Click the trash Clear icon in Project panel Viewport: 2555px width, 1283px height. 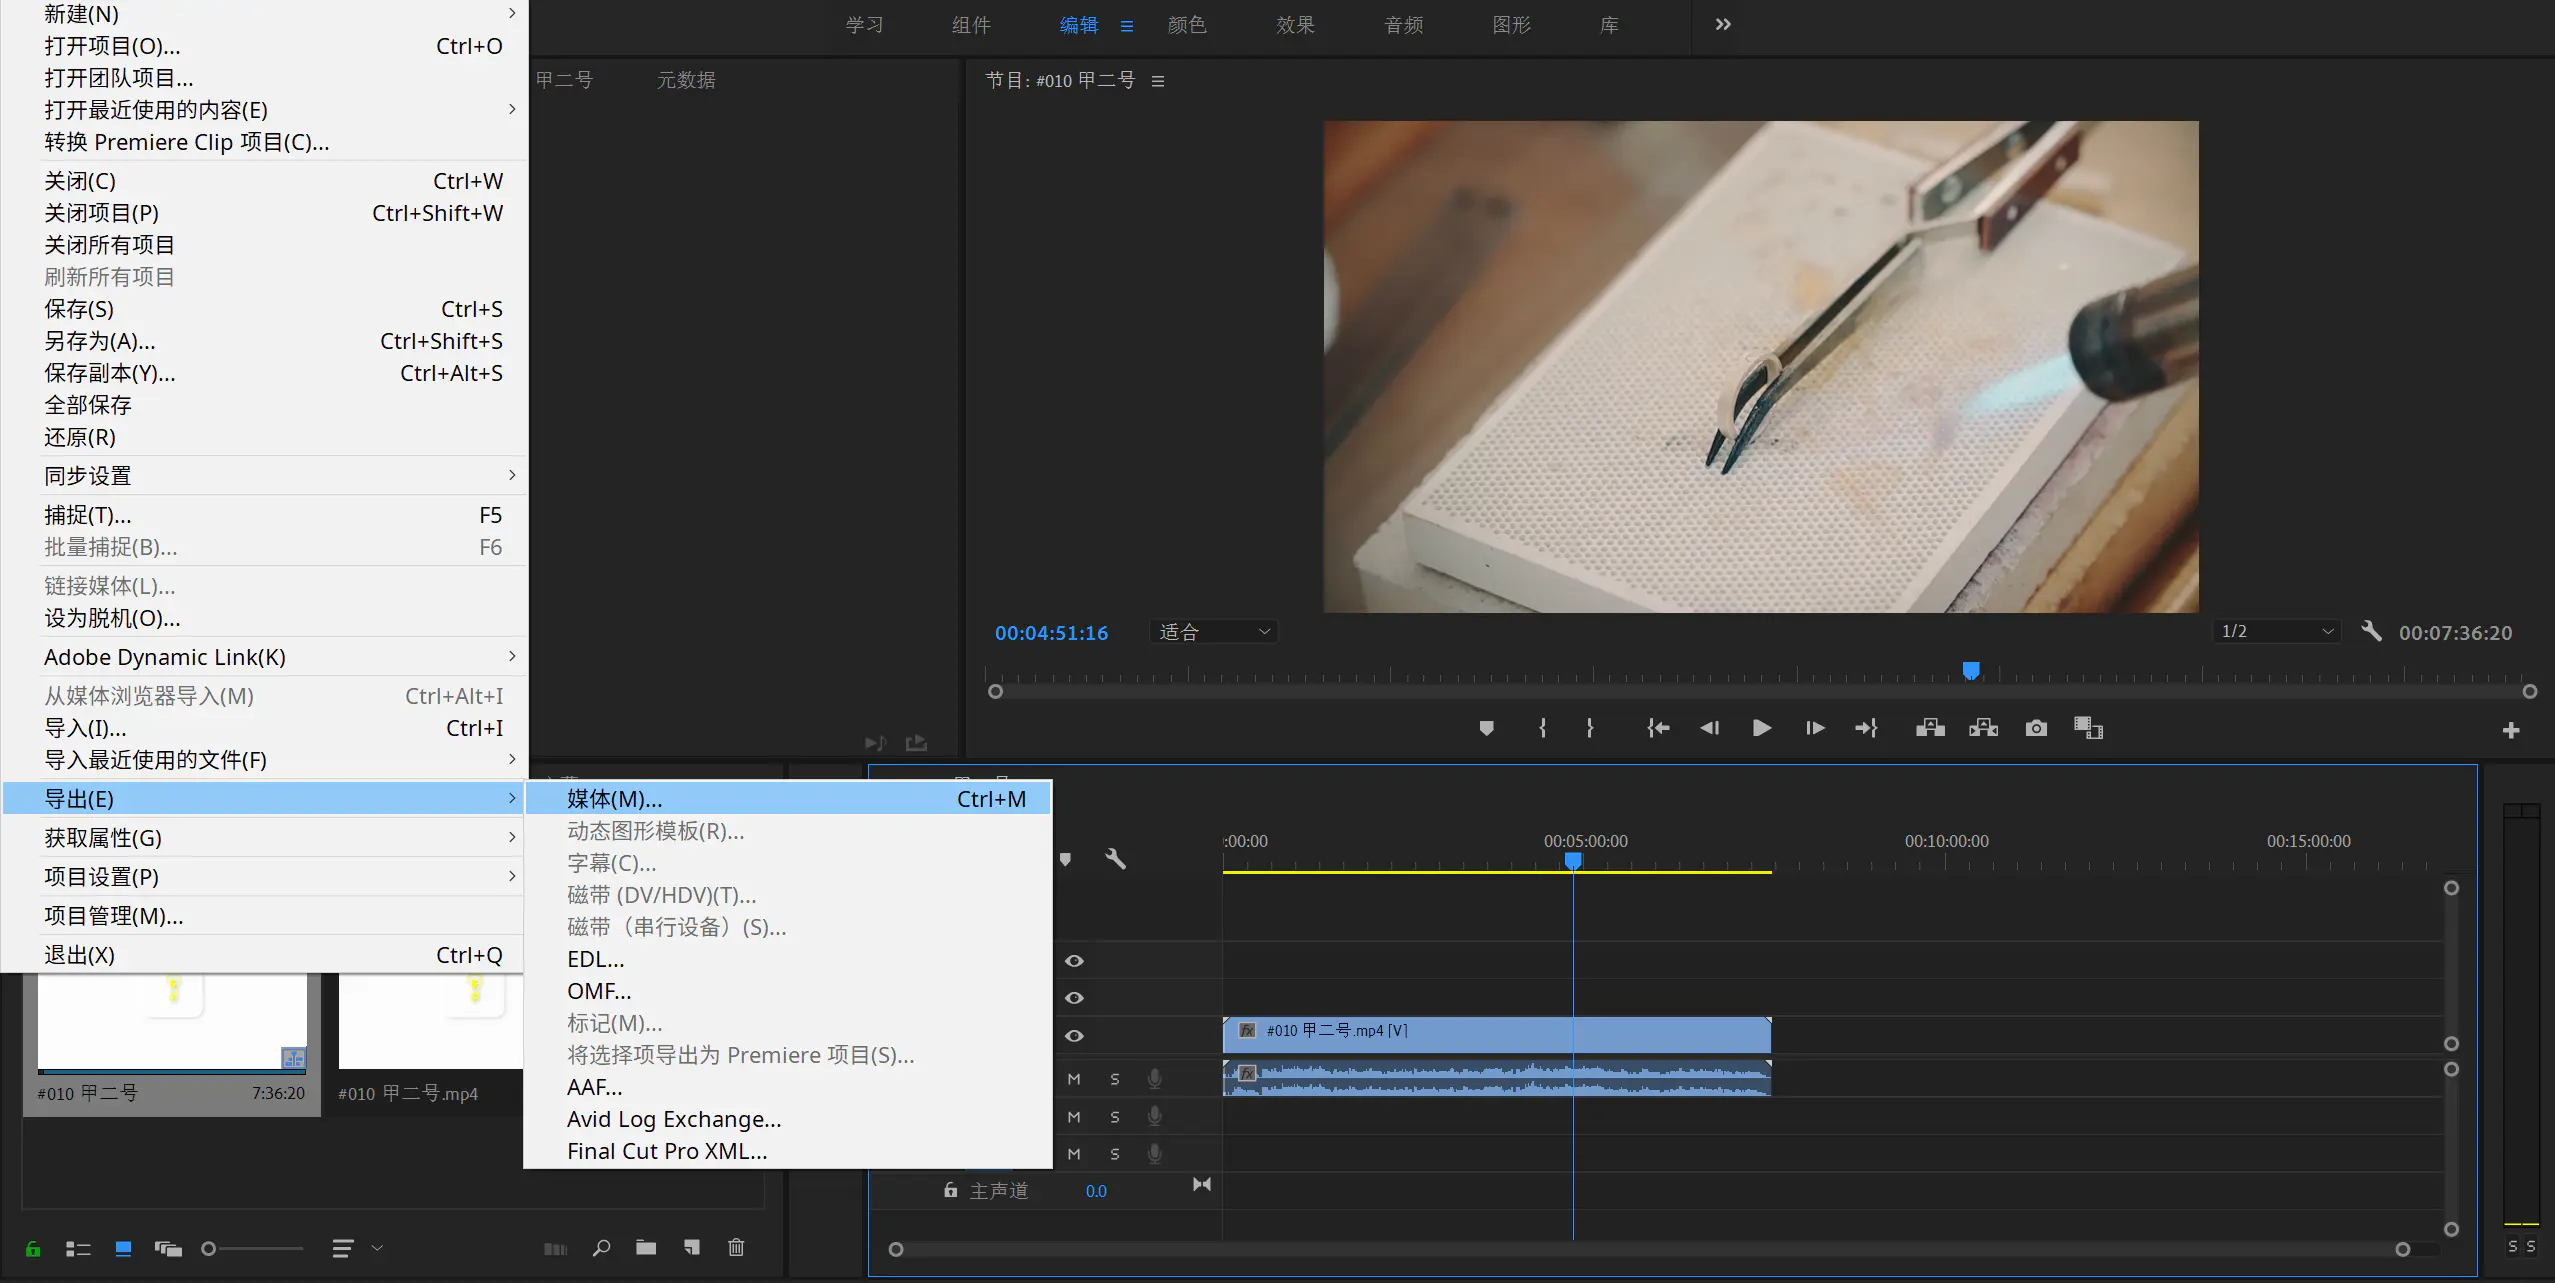pyautogui.click(x=736, y=1247)
